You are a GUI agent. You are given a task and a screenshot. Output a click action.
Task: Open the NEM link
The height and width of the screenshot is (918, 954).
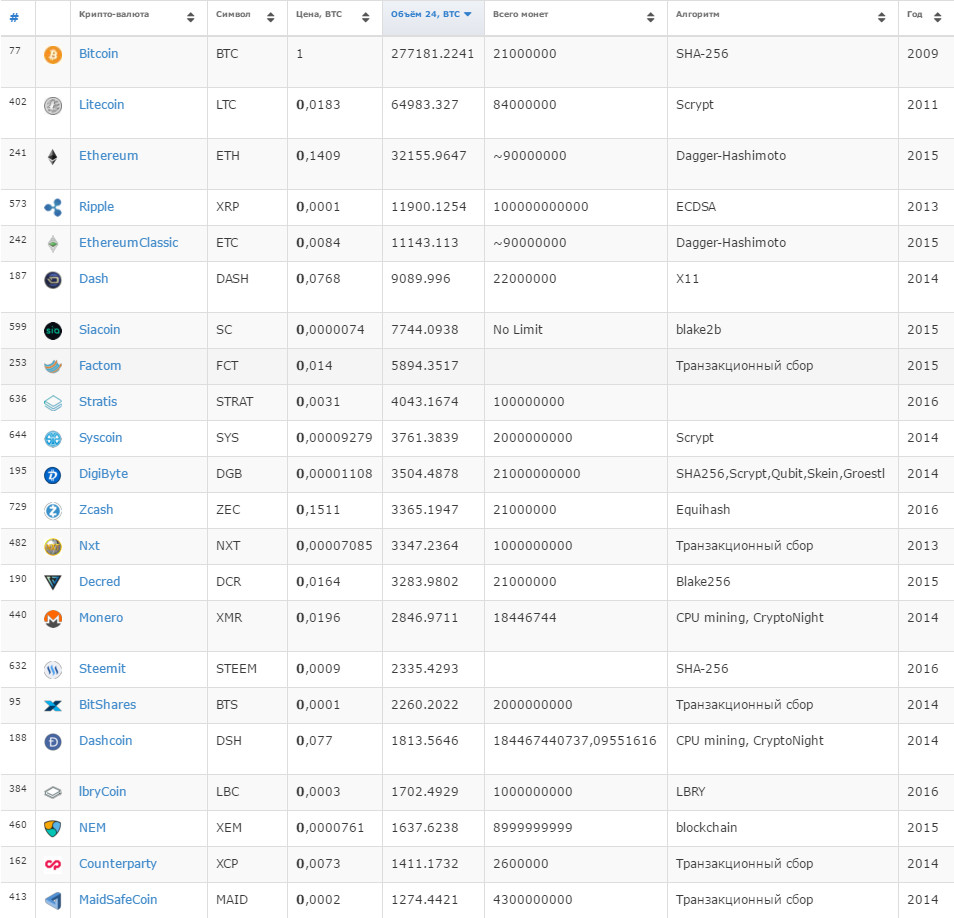[92, 827]
